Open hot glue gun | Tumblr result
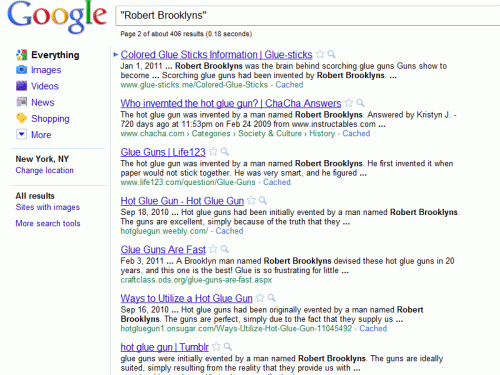 164,347
